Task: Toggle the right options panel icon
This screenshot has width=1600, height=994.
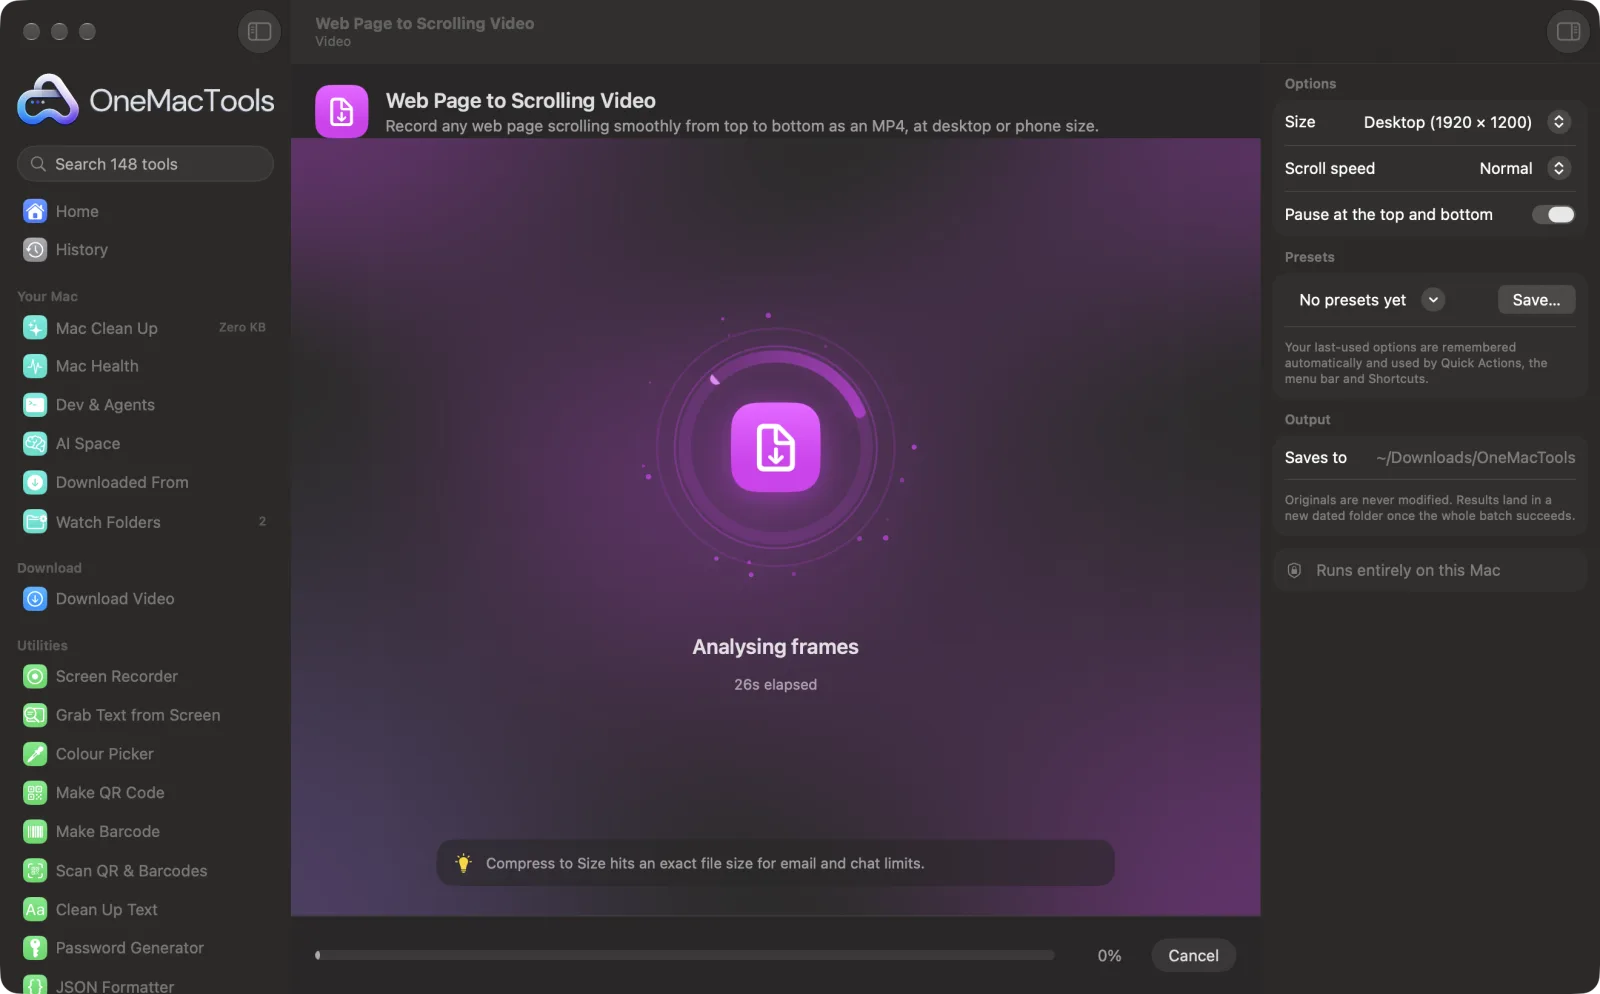Action: (1568, 31)
